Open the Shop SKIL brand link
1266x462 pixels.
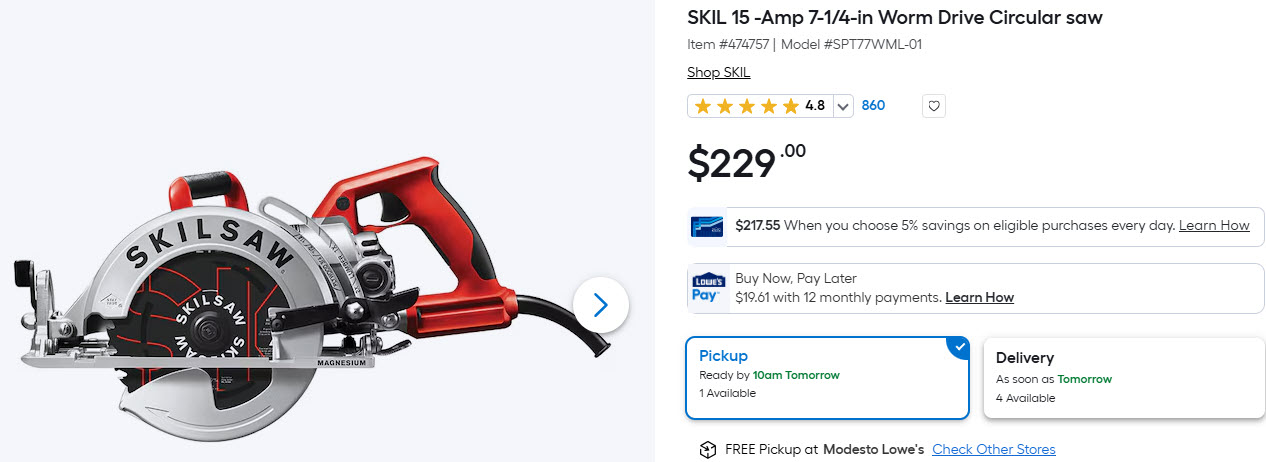[718, 72]
